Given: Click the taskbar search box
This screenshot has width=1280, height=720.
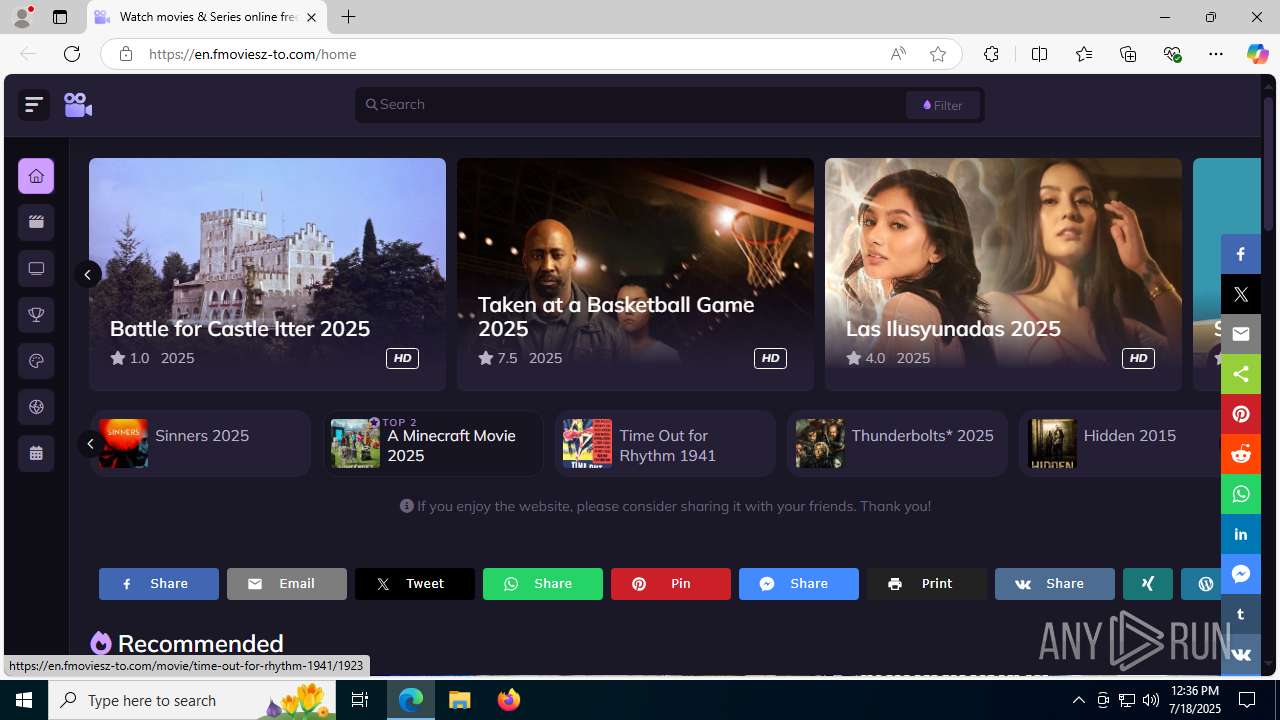Looking at the screenshot, I should coord(192,700).
